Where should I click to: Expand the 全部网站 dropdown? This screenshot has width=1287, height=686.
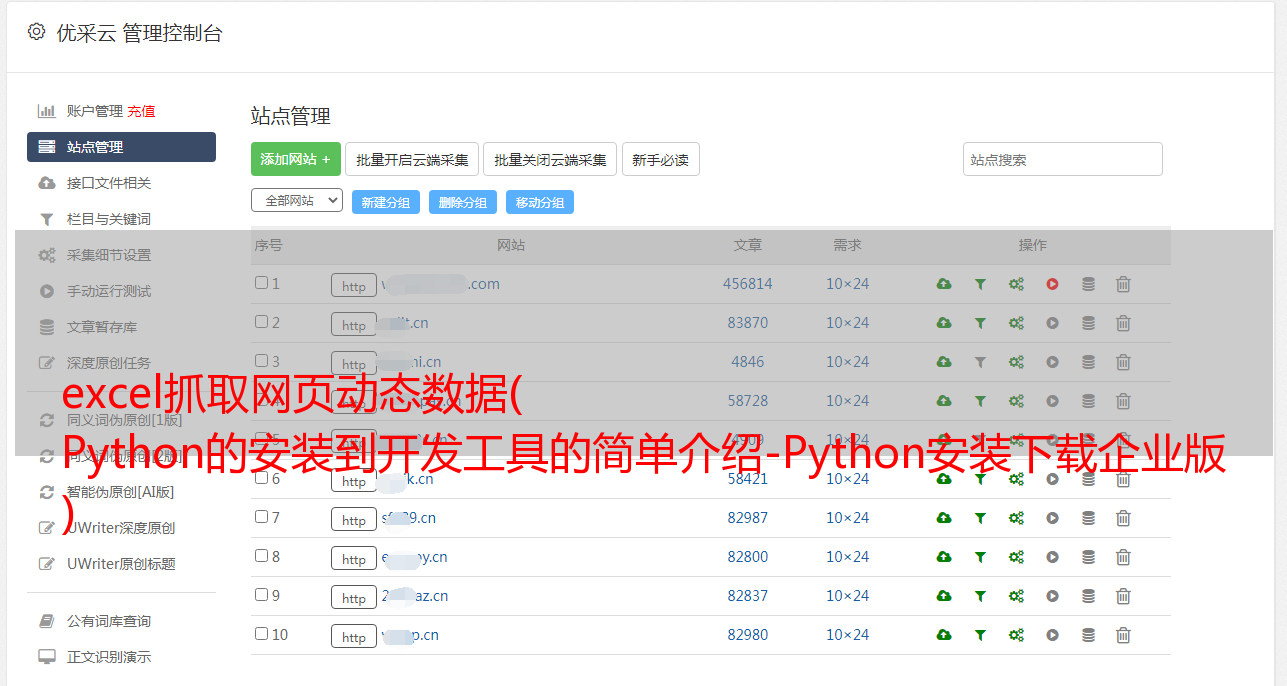click(x=296, y=200)
